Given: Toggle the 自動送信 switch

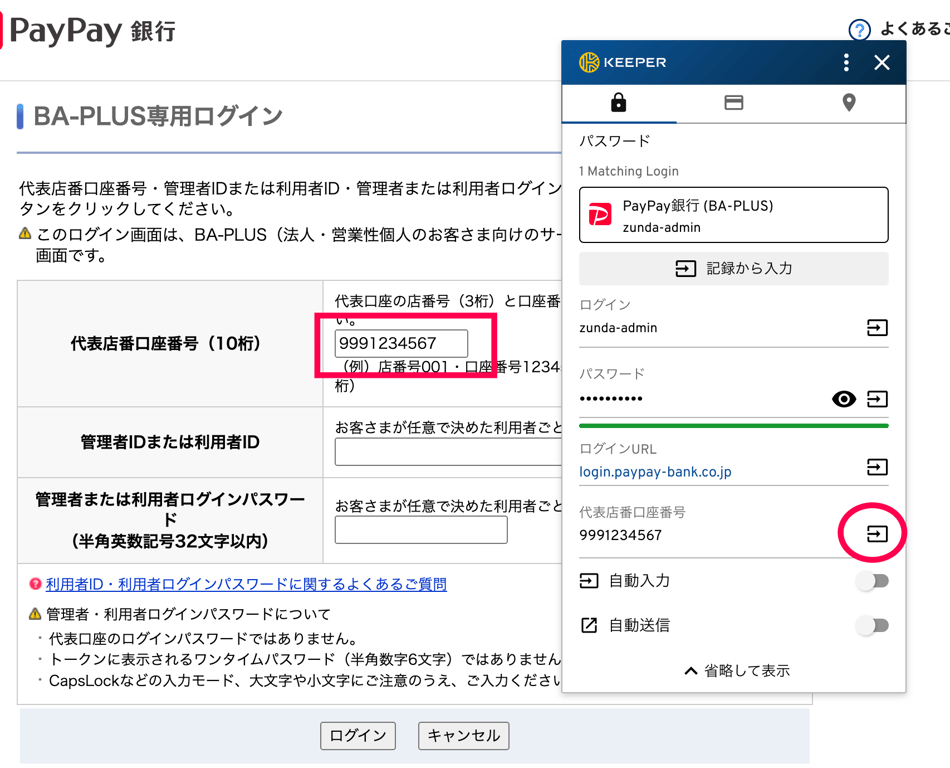Looking at the screenshot, I should 873,625.
